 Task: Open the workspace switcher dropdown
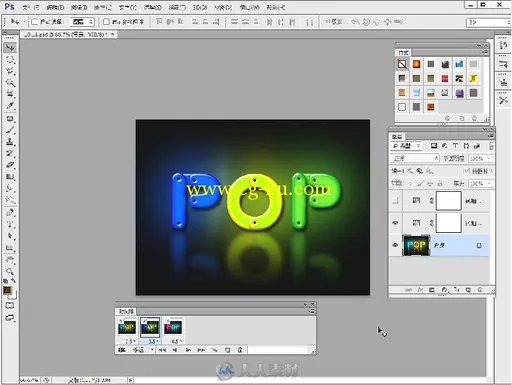[x=488, y=22]
